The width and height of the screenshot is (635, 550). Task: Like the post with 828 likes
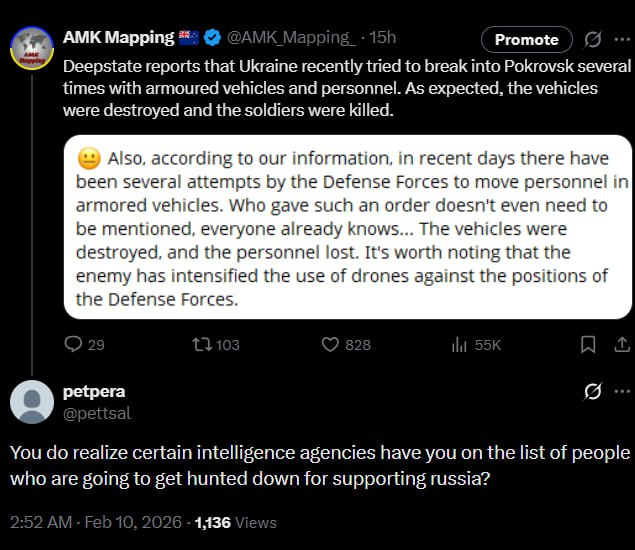click(332, 344)
